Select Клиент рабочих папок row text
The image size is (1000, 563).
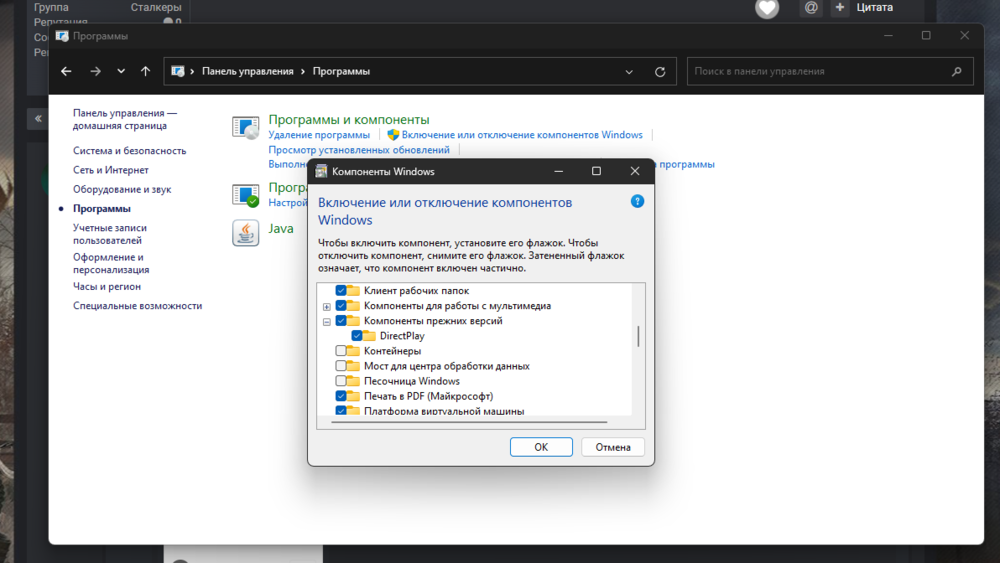(416, 290)
